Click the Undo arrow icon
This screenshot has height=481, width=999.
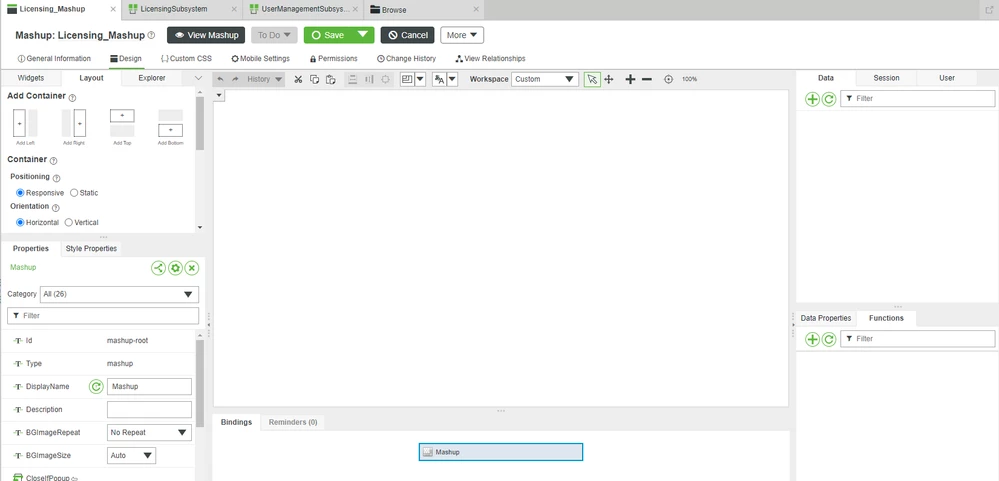(x=220, y=79)
